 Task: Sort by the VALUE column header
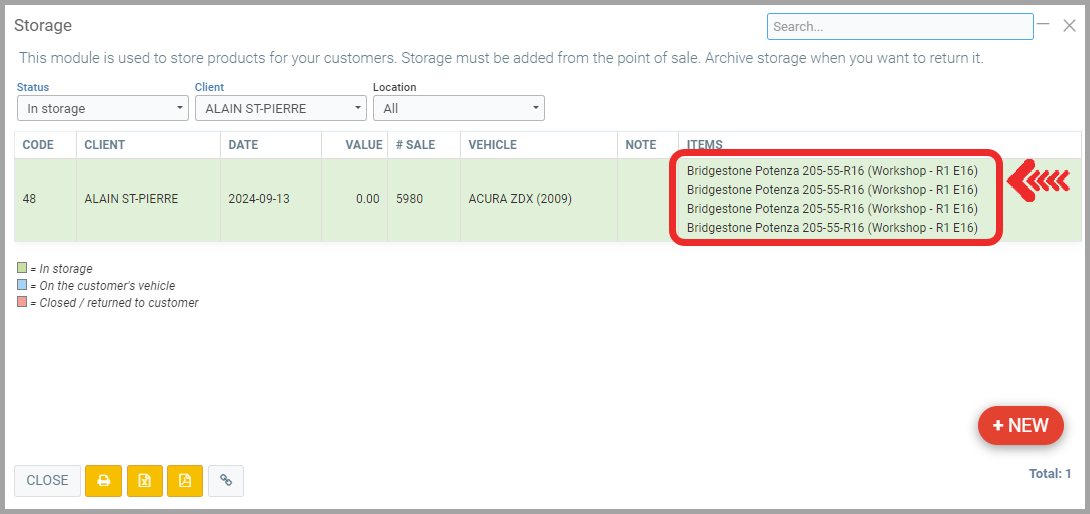coord(364,145)
